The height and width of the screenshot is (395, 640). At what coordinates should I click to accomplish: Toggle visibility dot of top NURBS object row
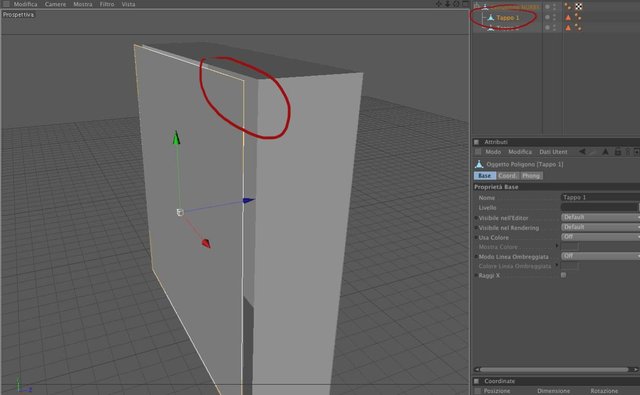pyautogui.click(x=547, y=7)
